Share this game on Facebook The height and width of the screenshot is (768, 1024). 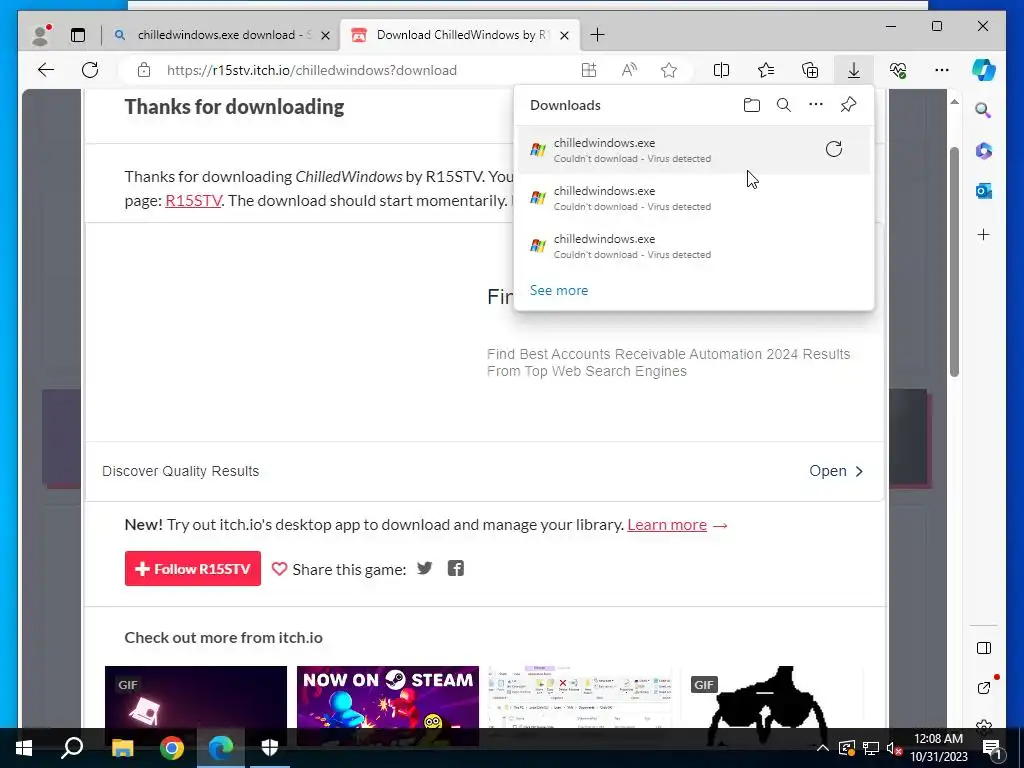(456, 568)
